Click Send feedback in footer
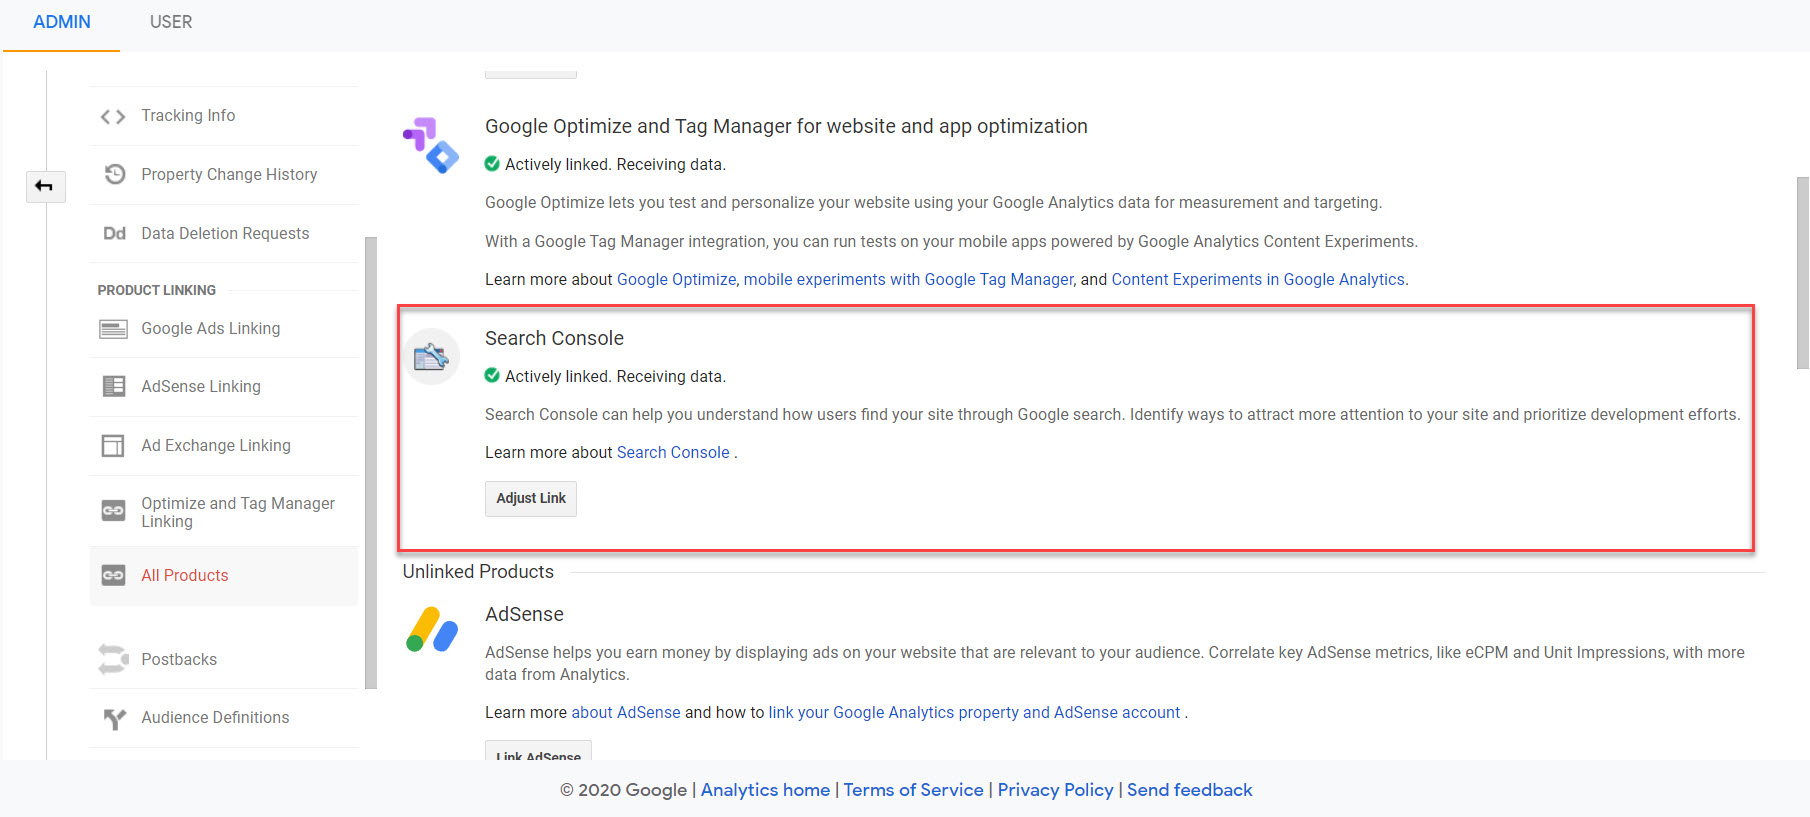This screenshot has width=1810, height=817. pyautogui.click(x=1189, y=790)
